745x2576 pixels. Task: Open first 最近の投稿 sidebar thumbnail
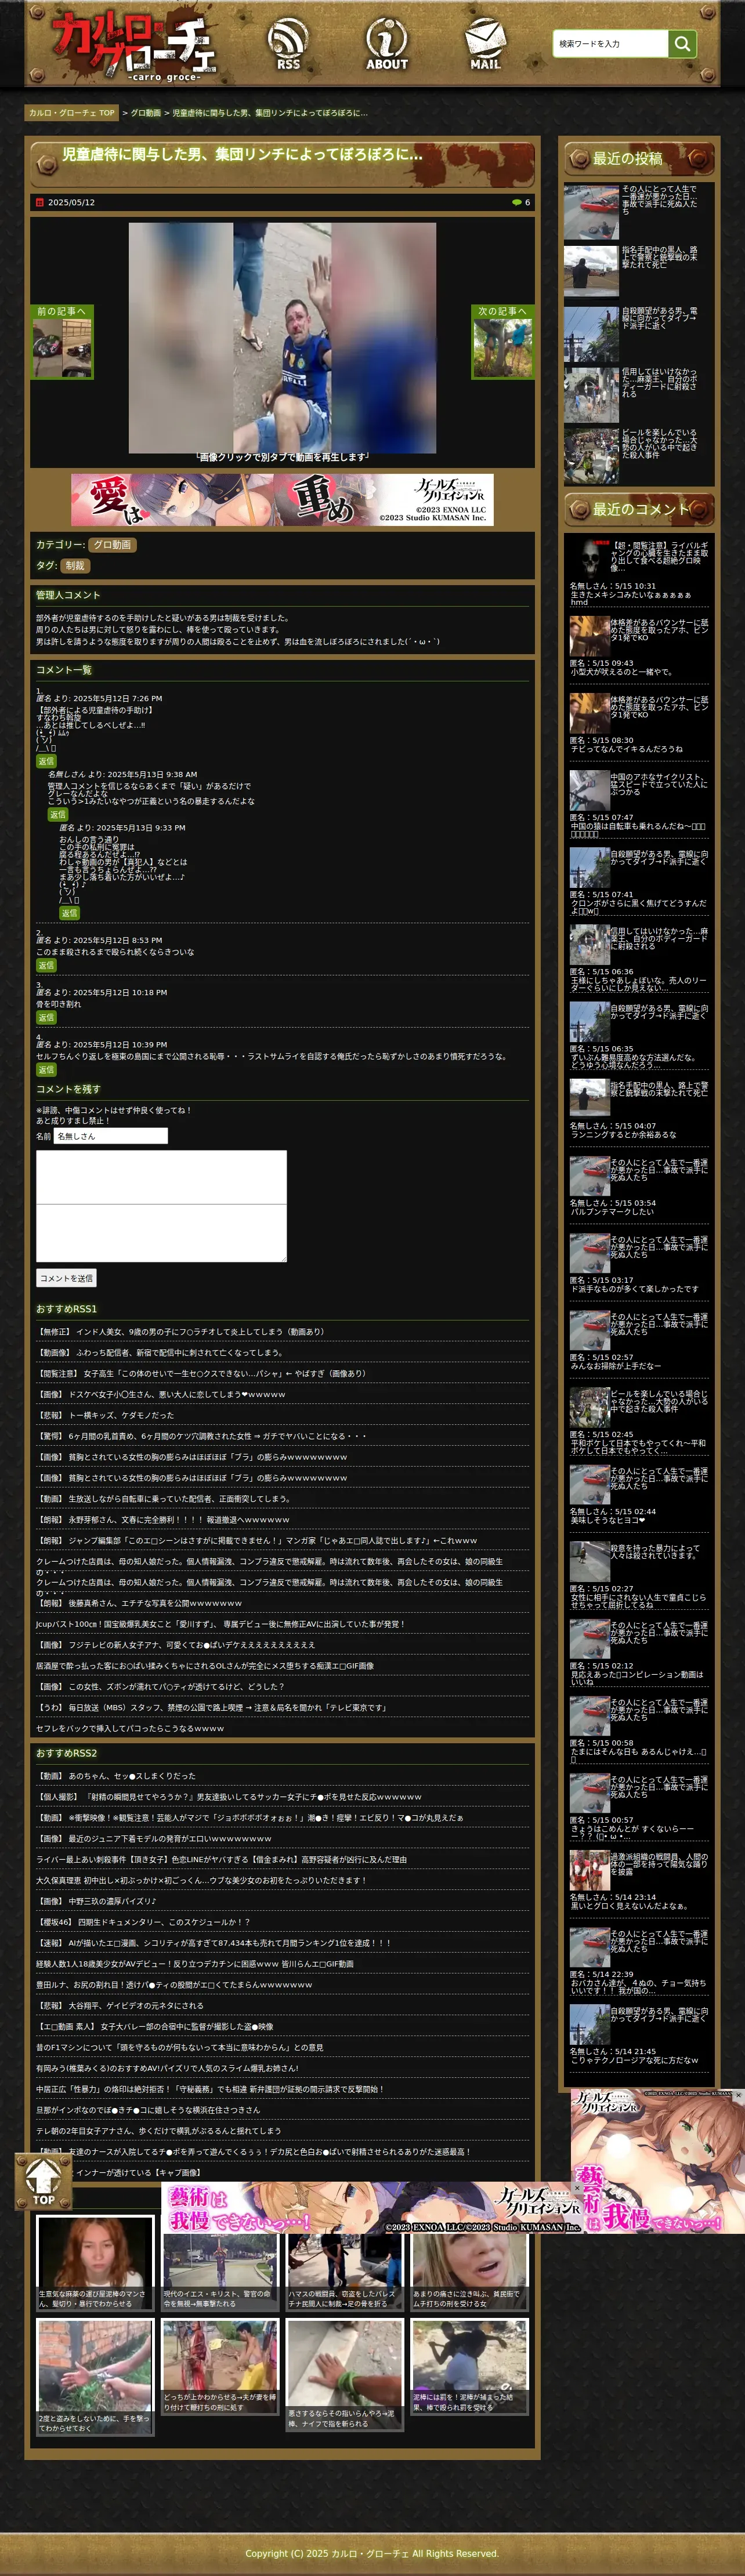[591, 211]
